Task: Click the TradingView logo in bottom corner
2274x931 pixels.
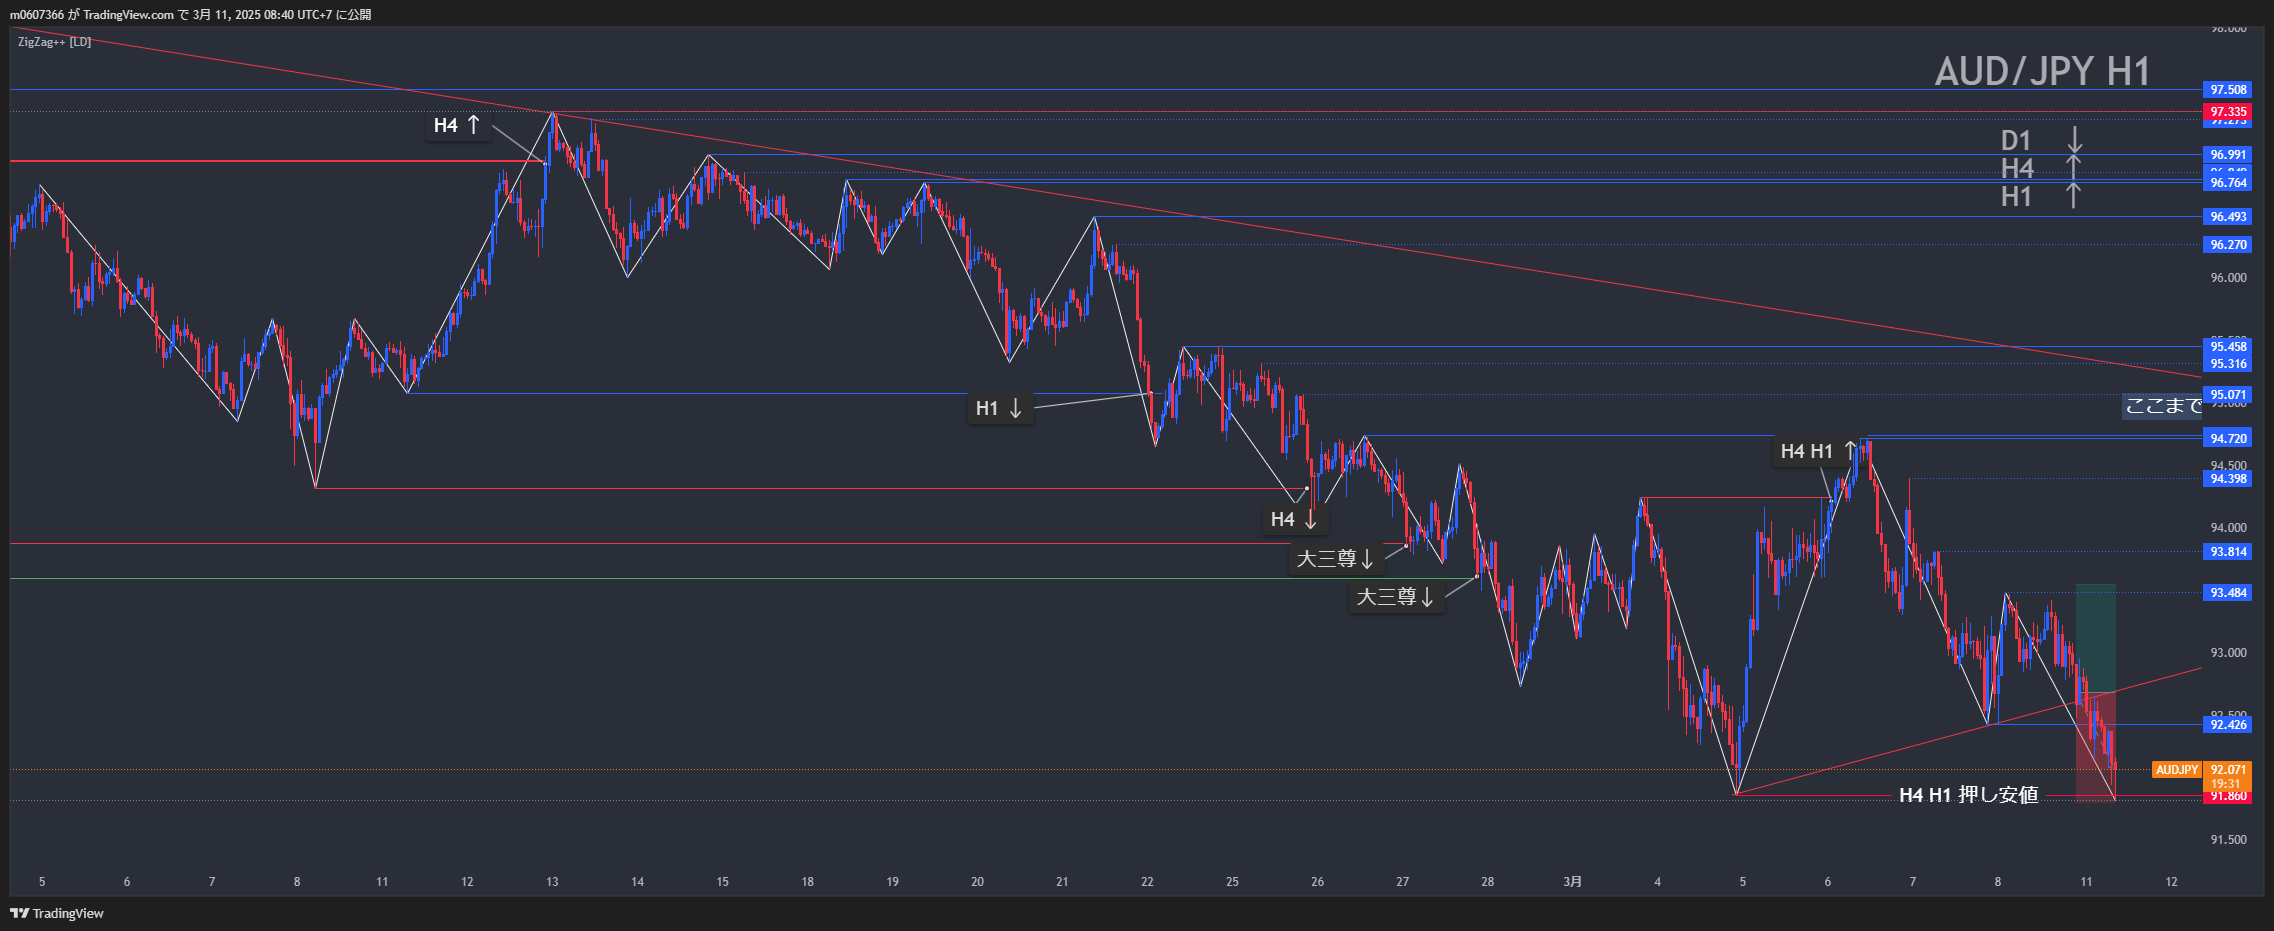Action: pos(57,913)
